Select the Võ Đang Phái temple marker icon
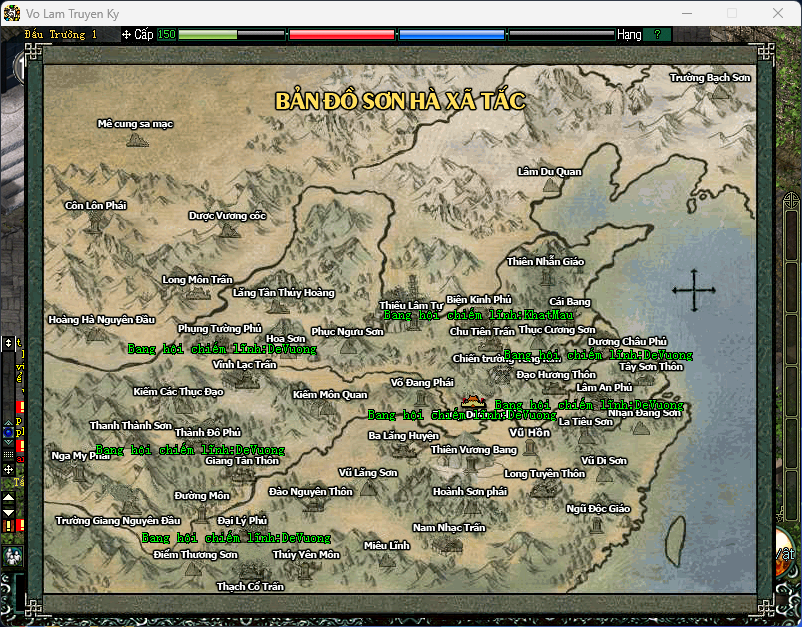The height and width of the screenshot is (627, 802). point(421,397)
